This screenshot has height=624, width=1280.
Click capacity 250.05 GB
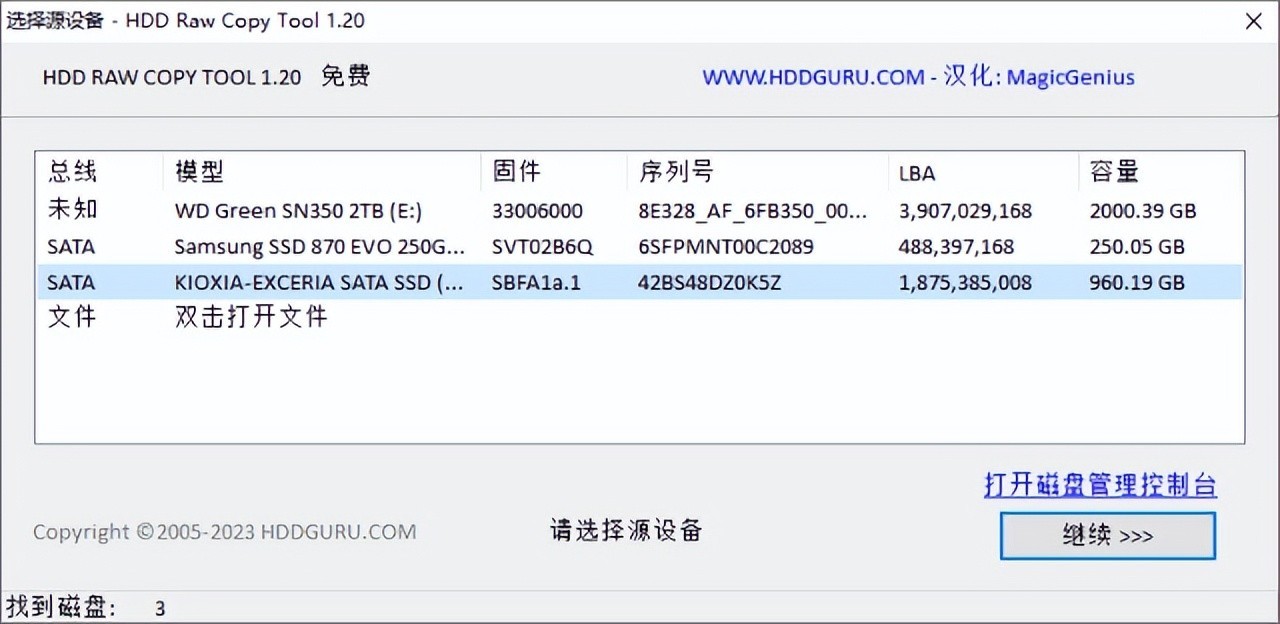(1137, 247)
